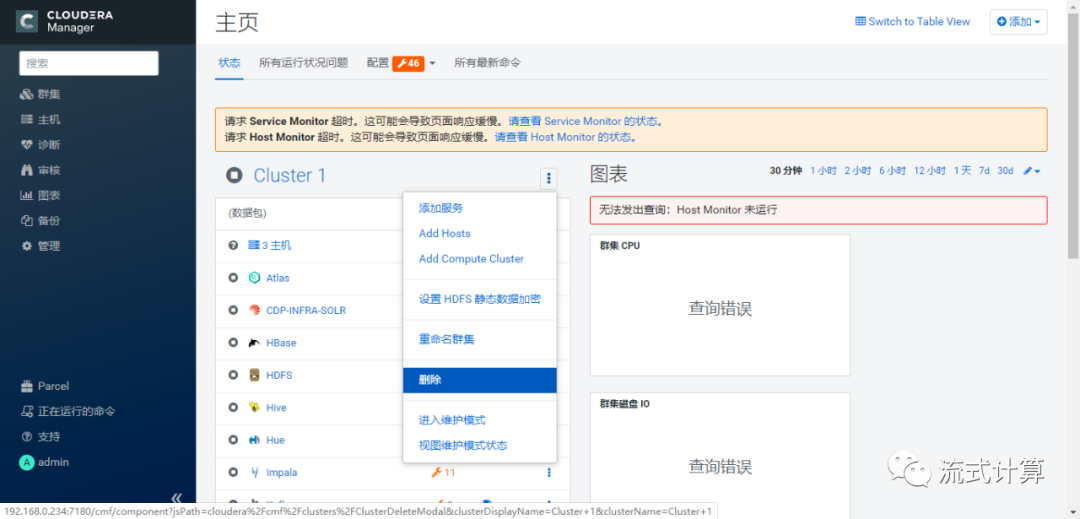This screenshot has height=519, width=1080.
Task: Set chart range to 7d
Action: (x=984, y=171)
